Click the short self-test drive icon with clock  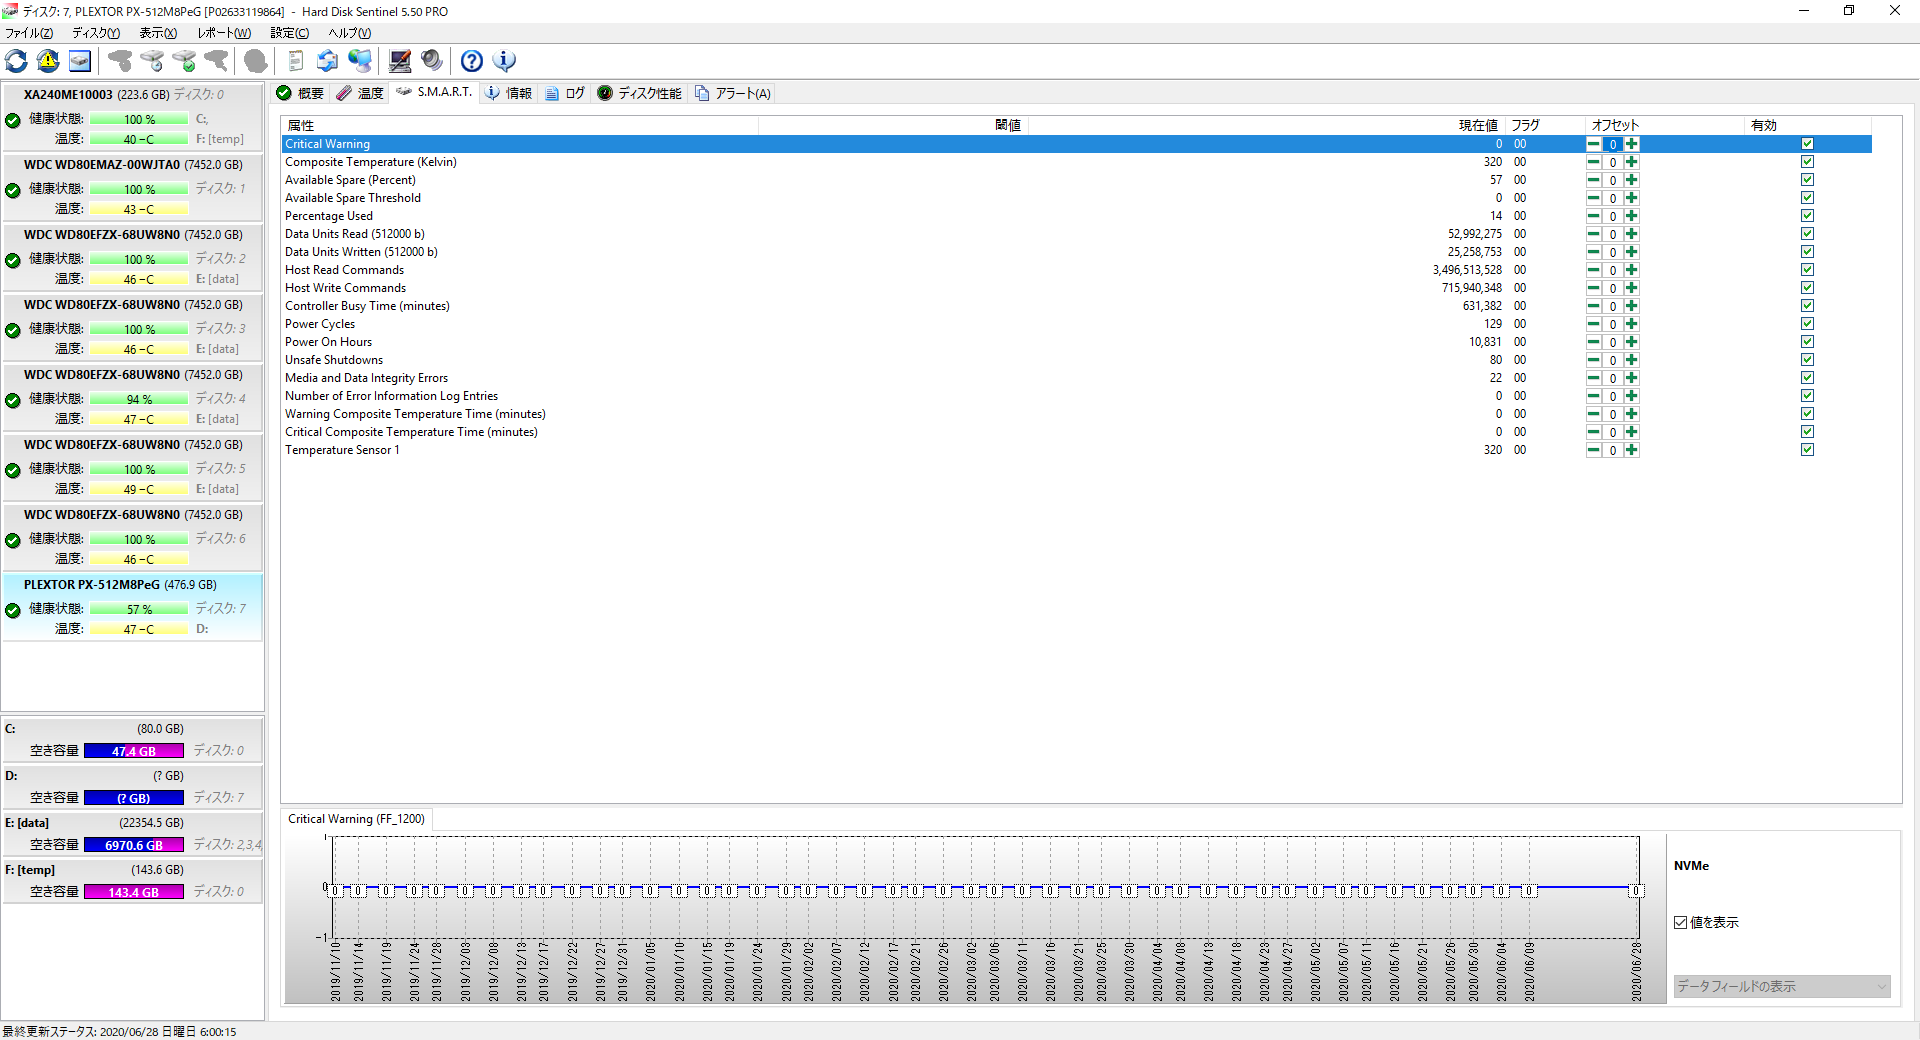152,61
